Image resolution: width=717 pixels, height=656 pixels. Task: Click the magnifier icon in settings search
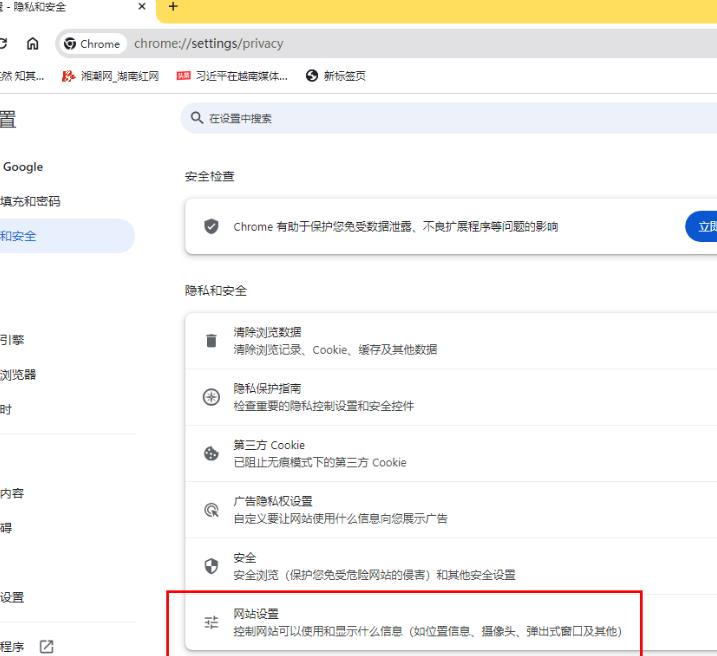click(x=197, y=118)
